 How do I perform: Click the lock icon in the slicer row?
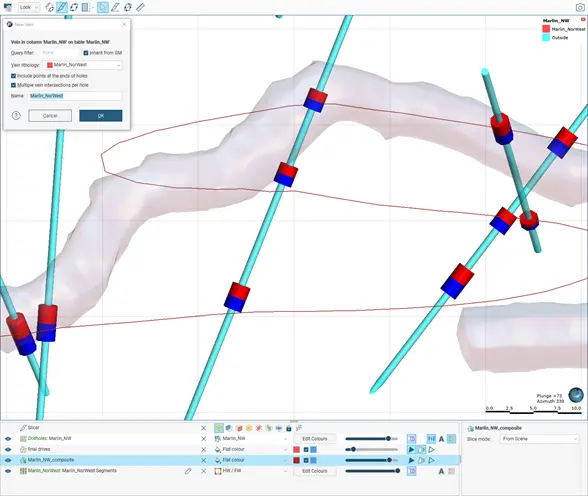click(288, 428)
